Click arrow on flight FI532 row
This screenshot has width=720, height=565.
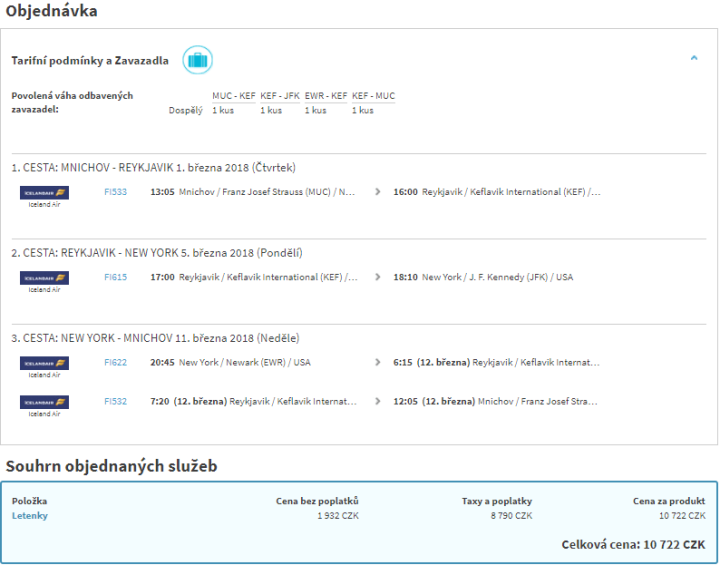coord(377,401)
